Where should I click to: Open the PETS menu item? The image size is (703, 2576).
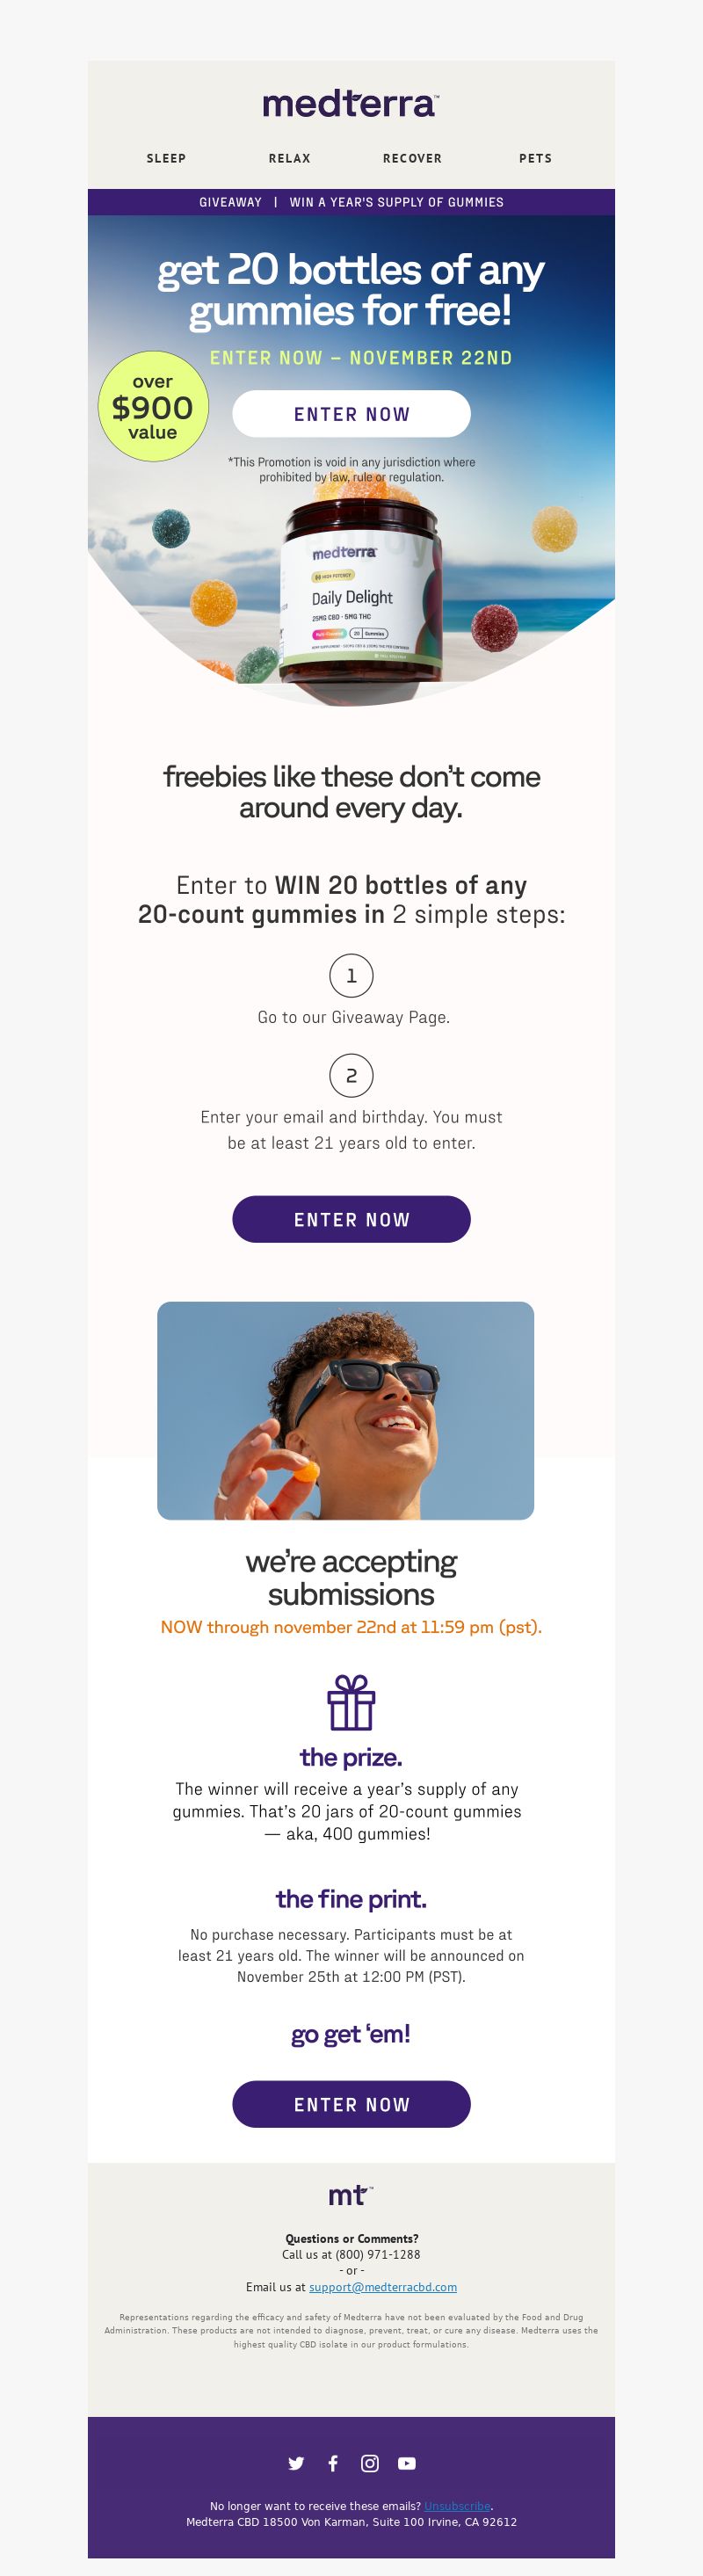click(535, 158)
